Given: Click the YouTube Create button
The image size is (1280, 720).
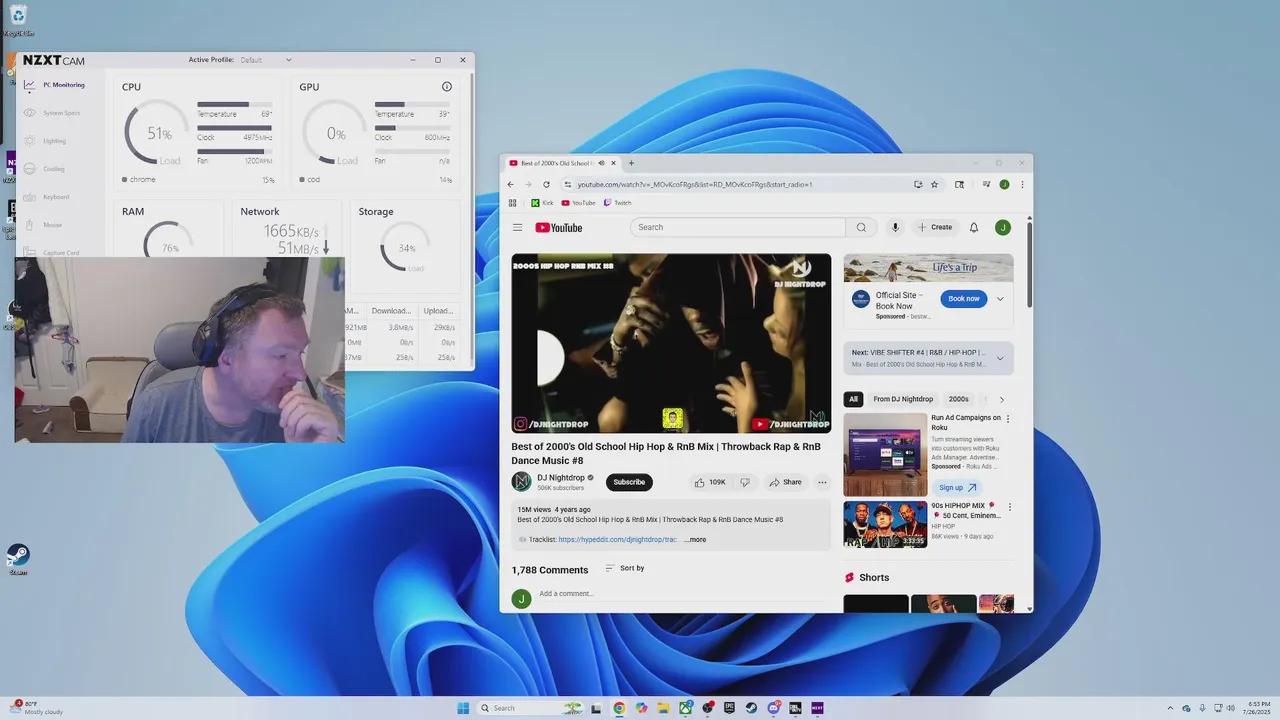Looking at the screenshot, I should coord(936,227).
